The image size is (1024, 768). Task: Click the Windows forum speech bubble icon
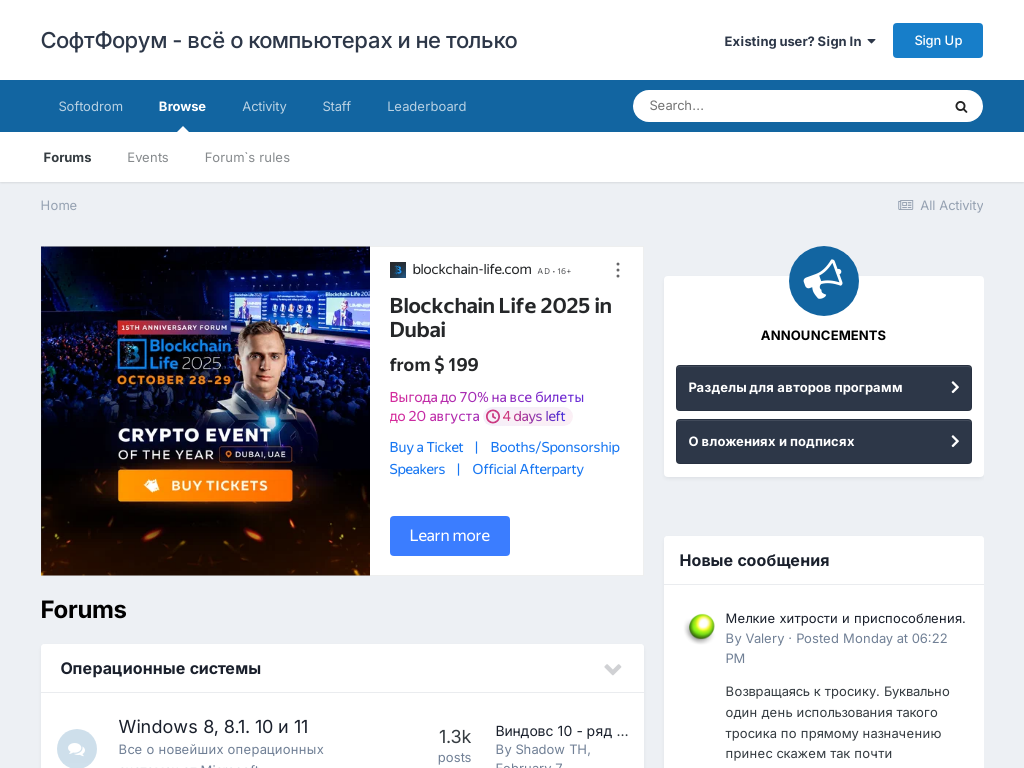[x=77, y=748]
